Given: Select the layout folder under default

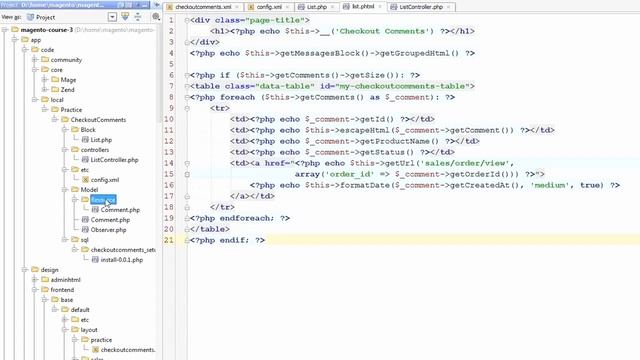Looking at the screenshot, I should [89, 330].
